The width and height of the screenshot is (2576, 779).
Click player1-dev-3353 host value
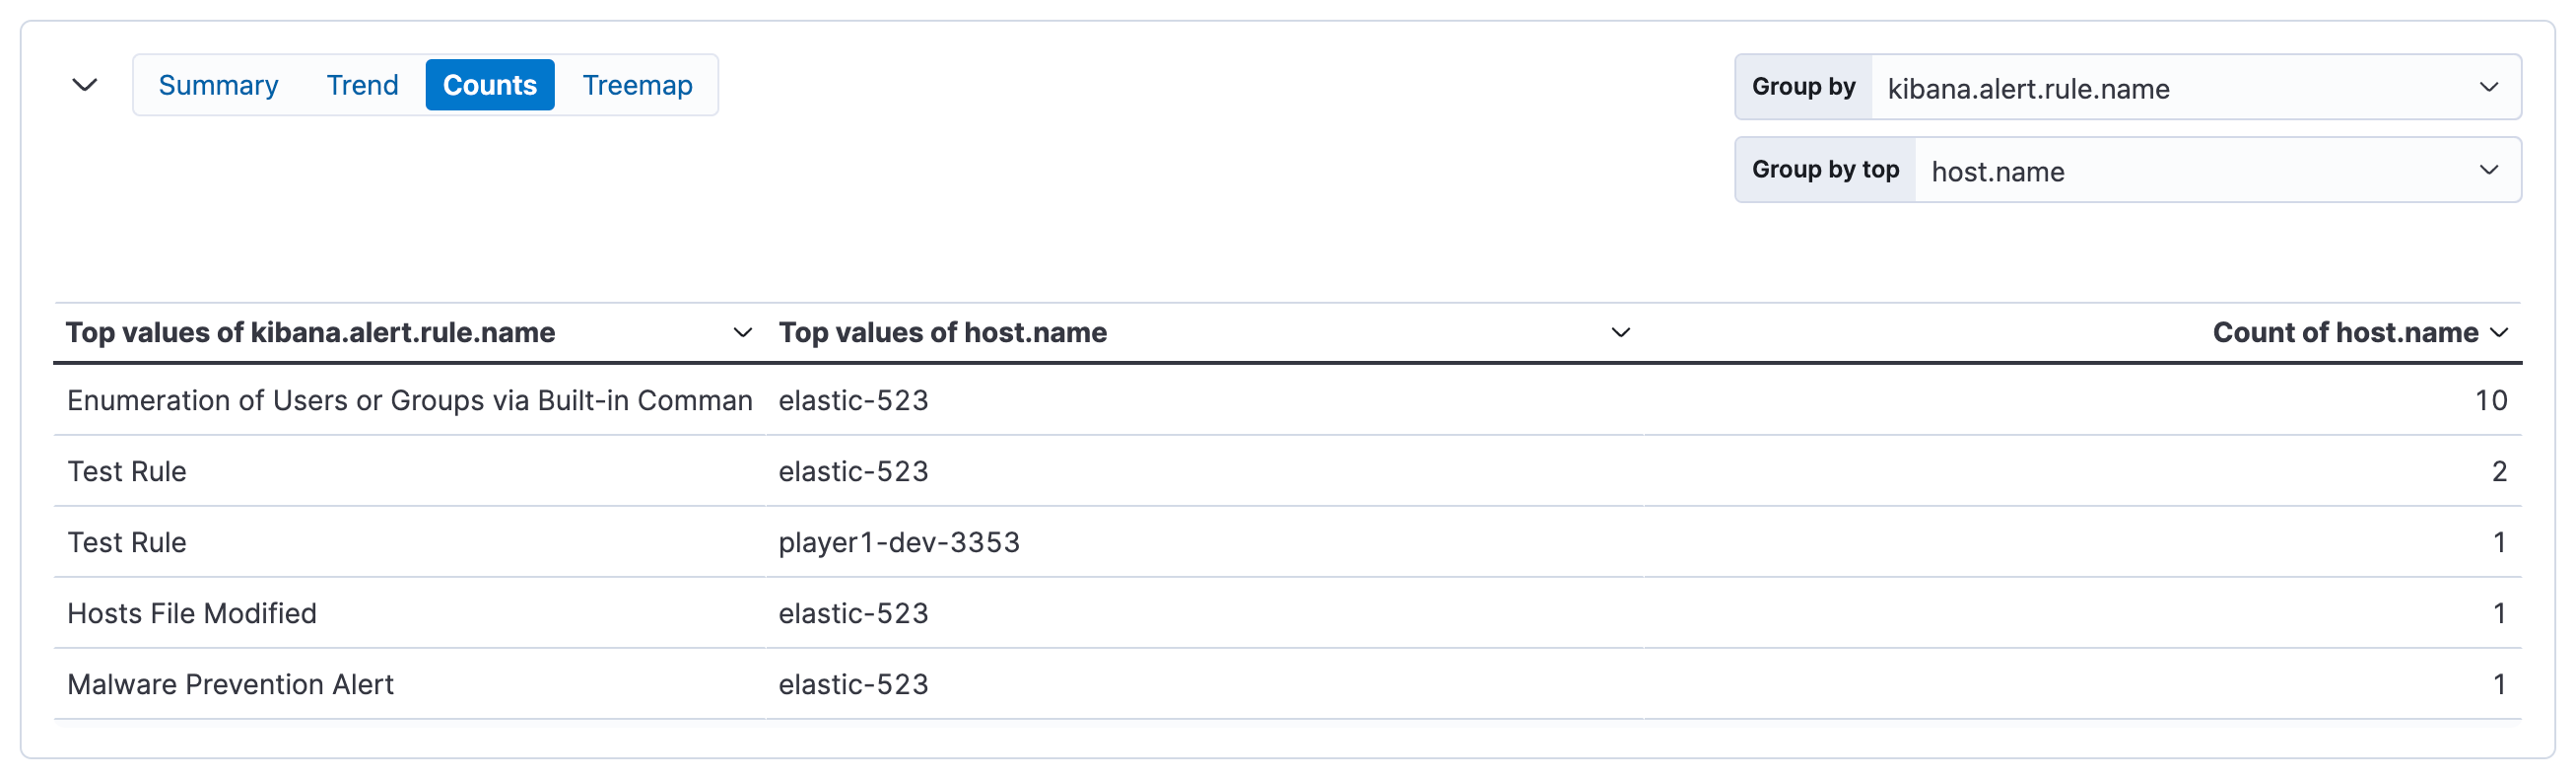(x=899, y=542)
